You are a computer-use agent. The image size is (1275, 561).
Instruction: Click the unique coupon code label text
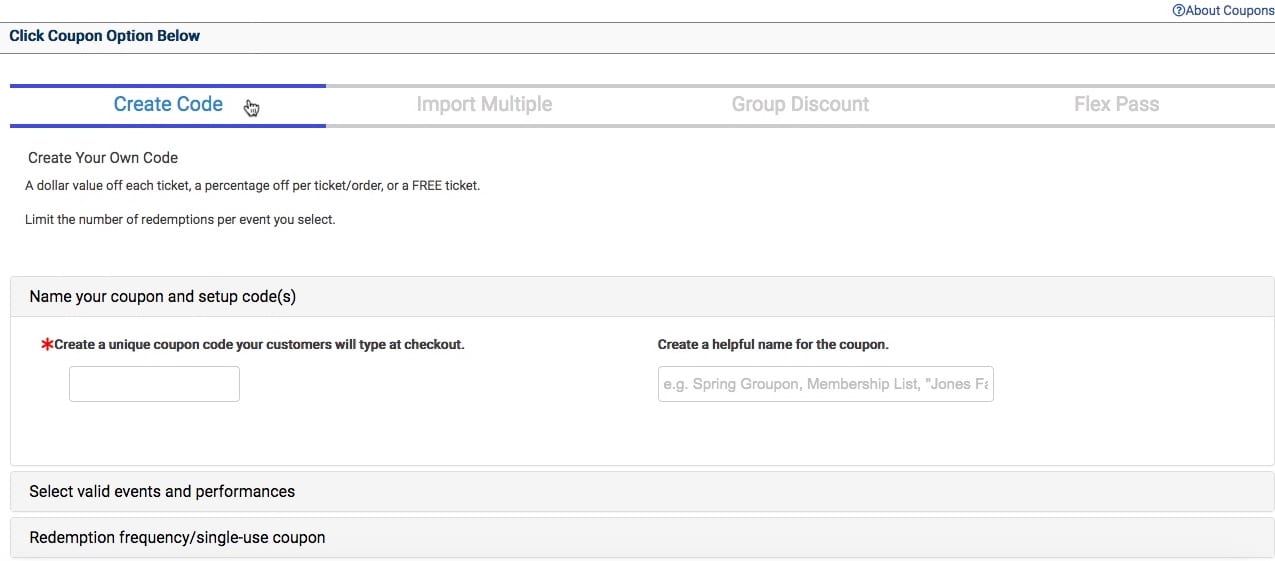tap(259, 344)
